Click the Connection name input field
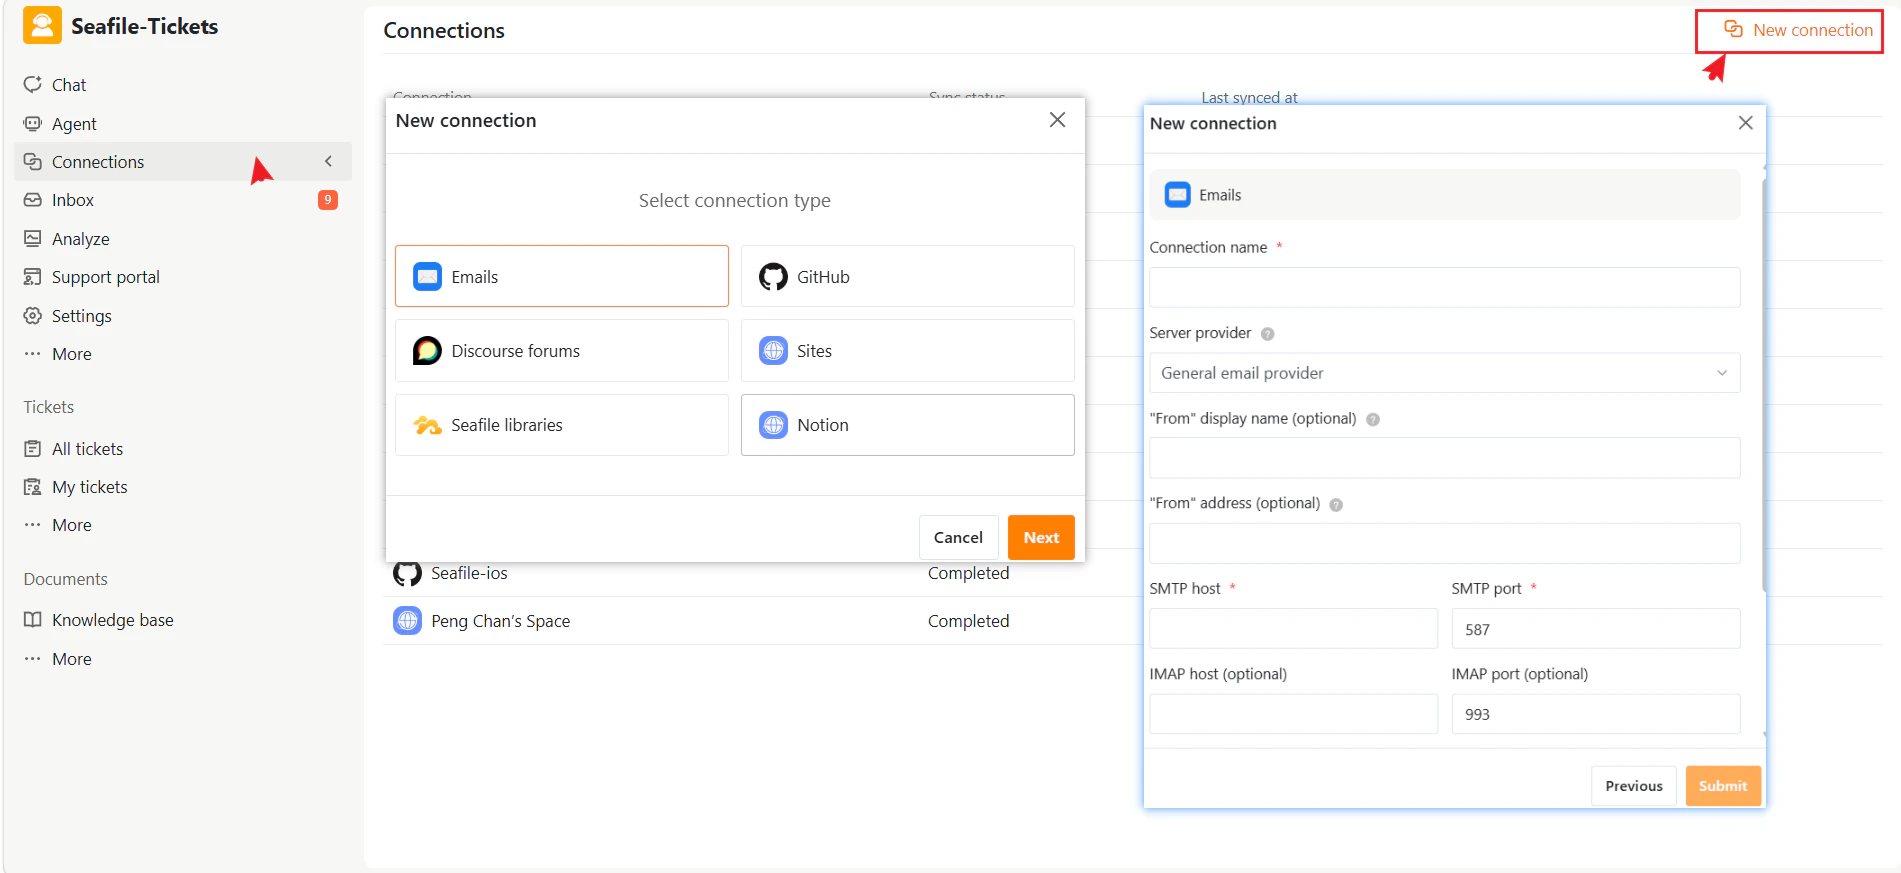The width and height of the screenshot is (1901, 873). coord(1444,287)
